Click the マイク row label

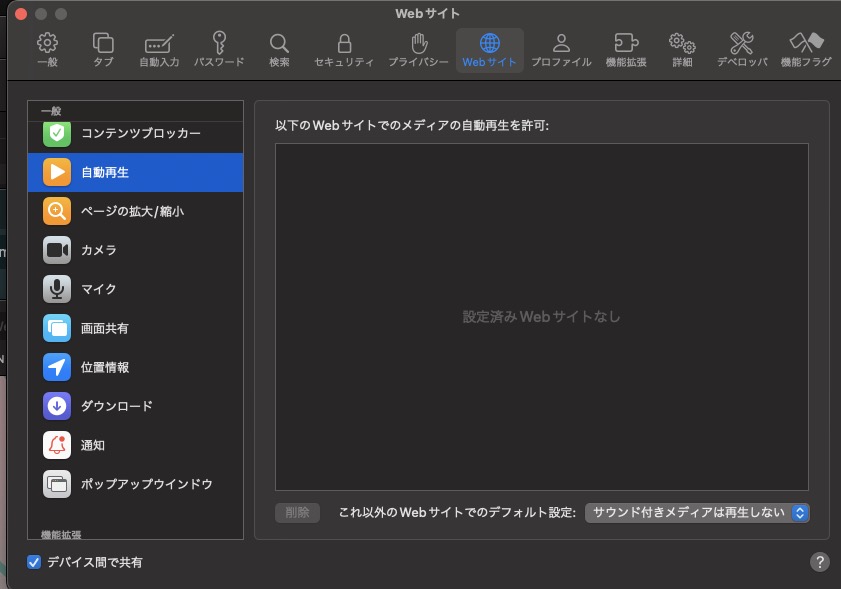click(99, 289)
